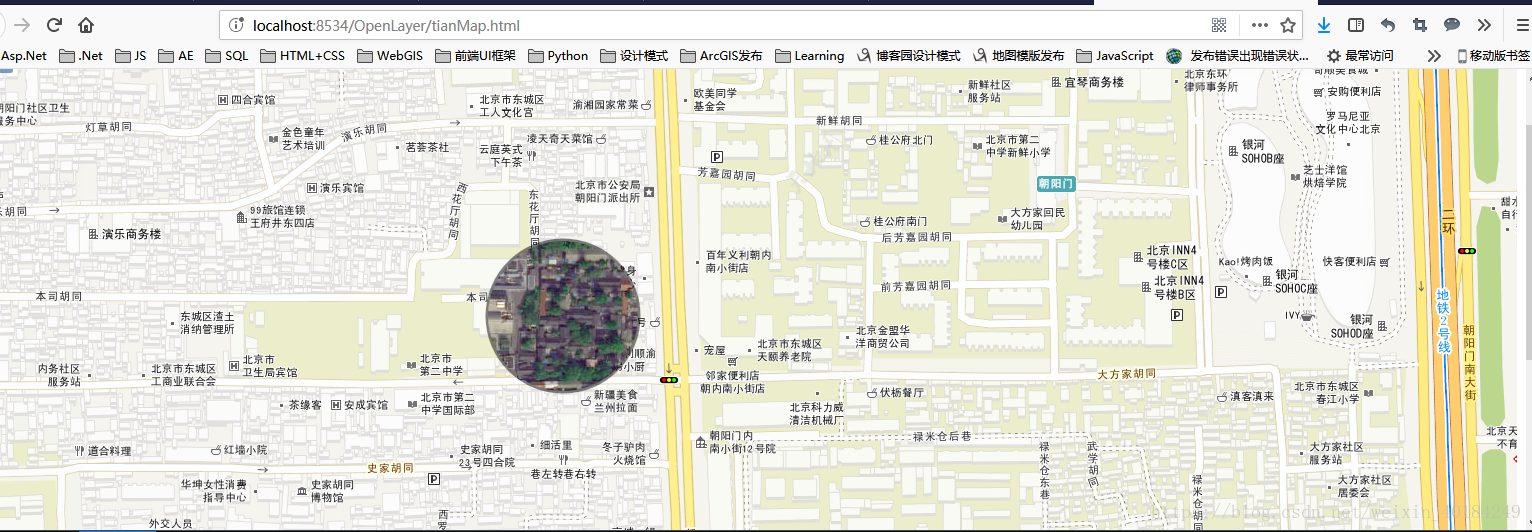1532x532 pixels.
Task: Go to the browser home page
Action: [86, 25]
